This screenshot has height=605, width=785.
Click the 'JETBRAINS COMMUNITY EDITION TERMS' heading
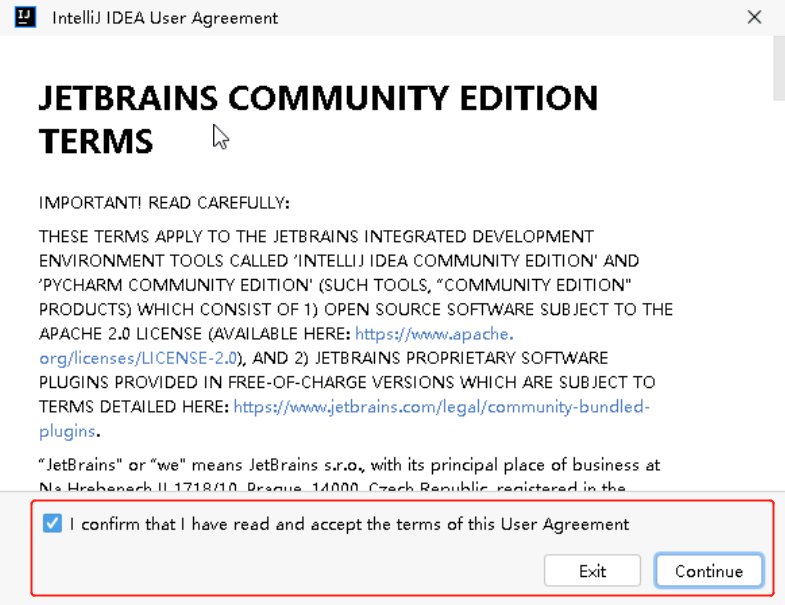[x=318, y=119]
